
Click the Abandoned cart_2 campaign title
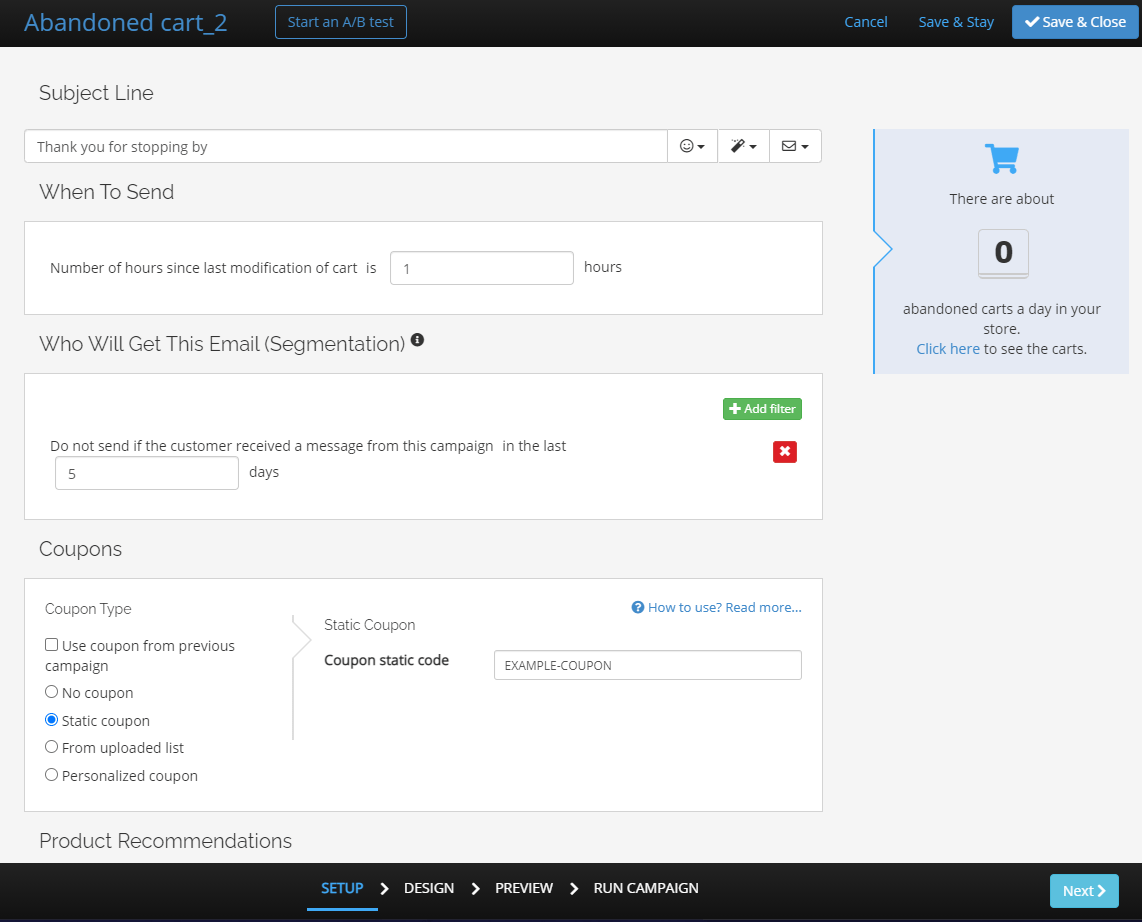(x=125, y=23)
